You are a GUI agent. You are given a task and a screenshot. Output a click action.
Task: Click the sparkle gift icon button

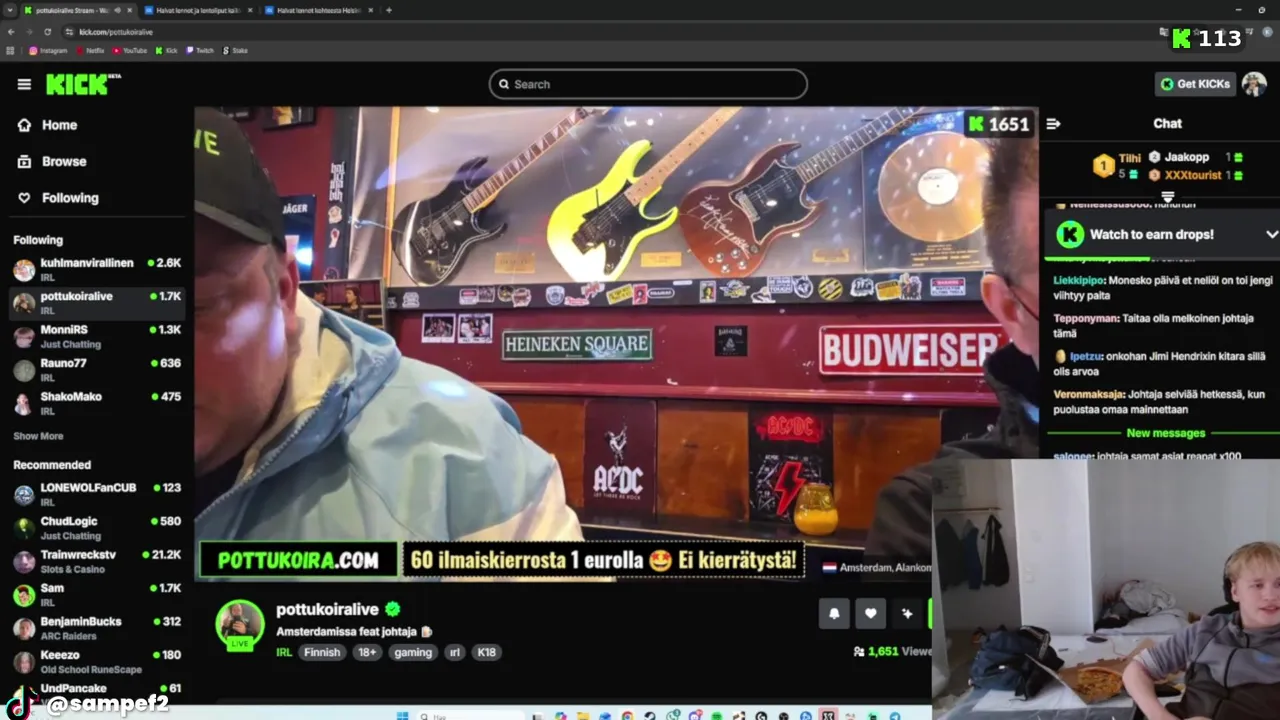pyautogui.click(x=907, y=613)
